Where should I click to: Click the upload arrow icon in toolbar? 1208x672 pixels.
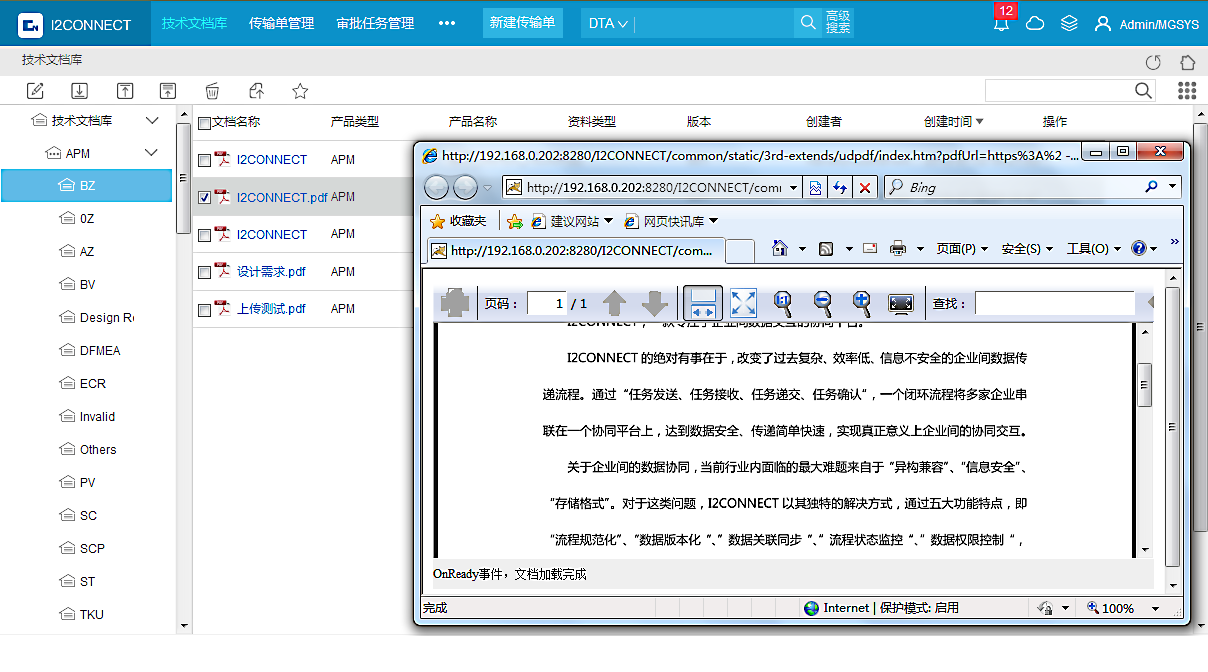click(125, 91)
